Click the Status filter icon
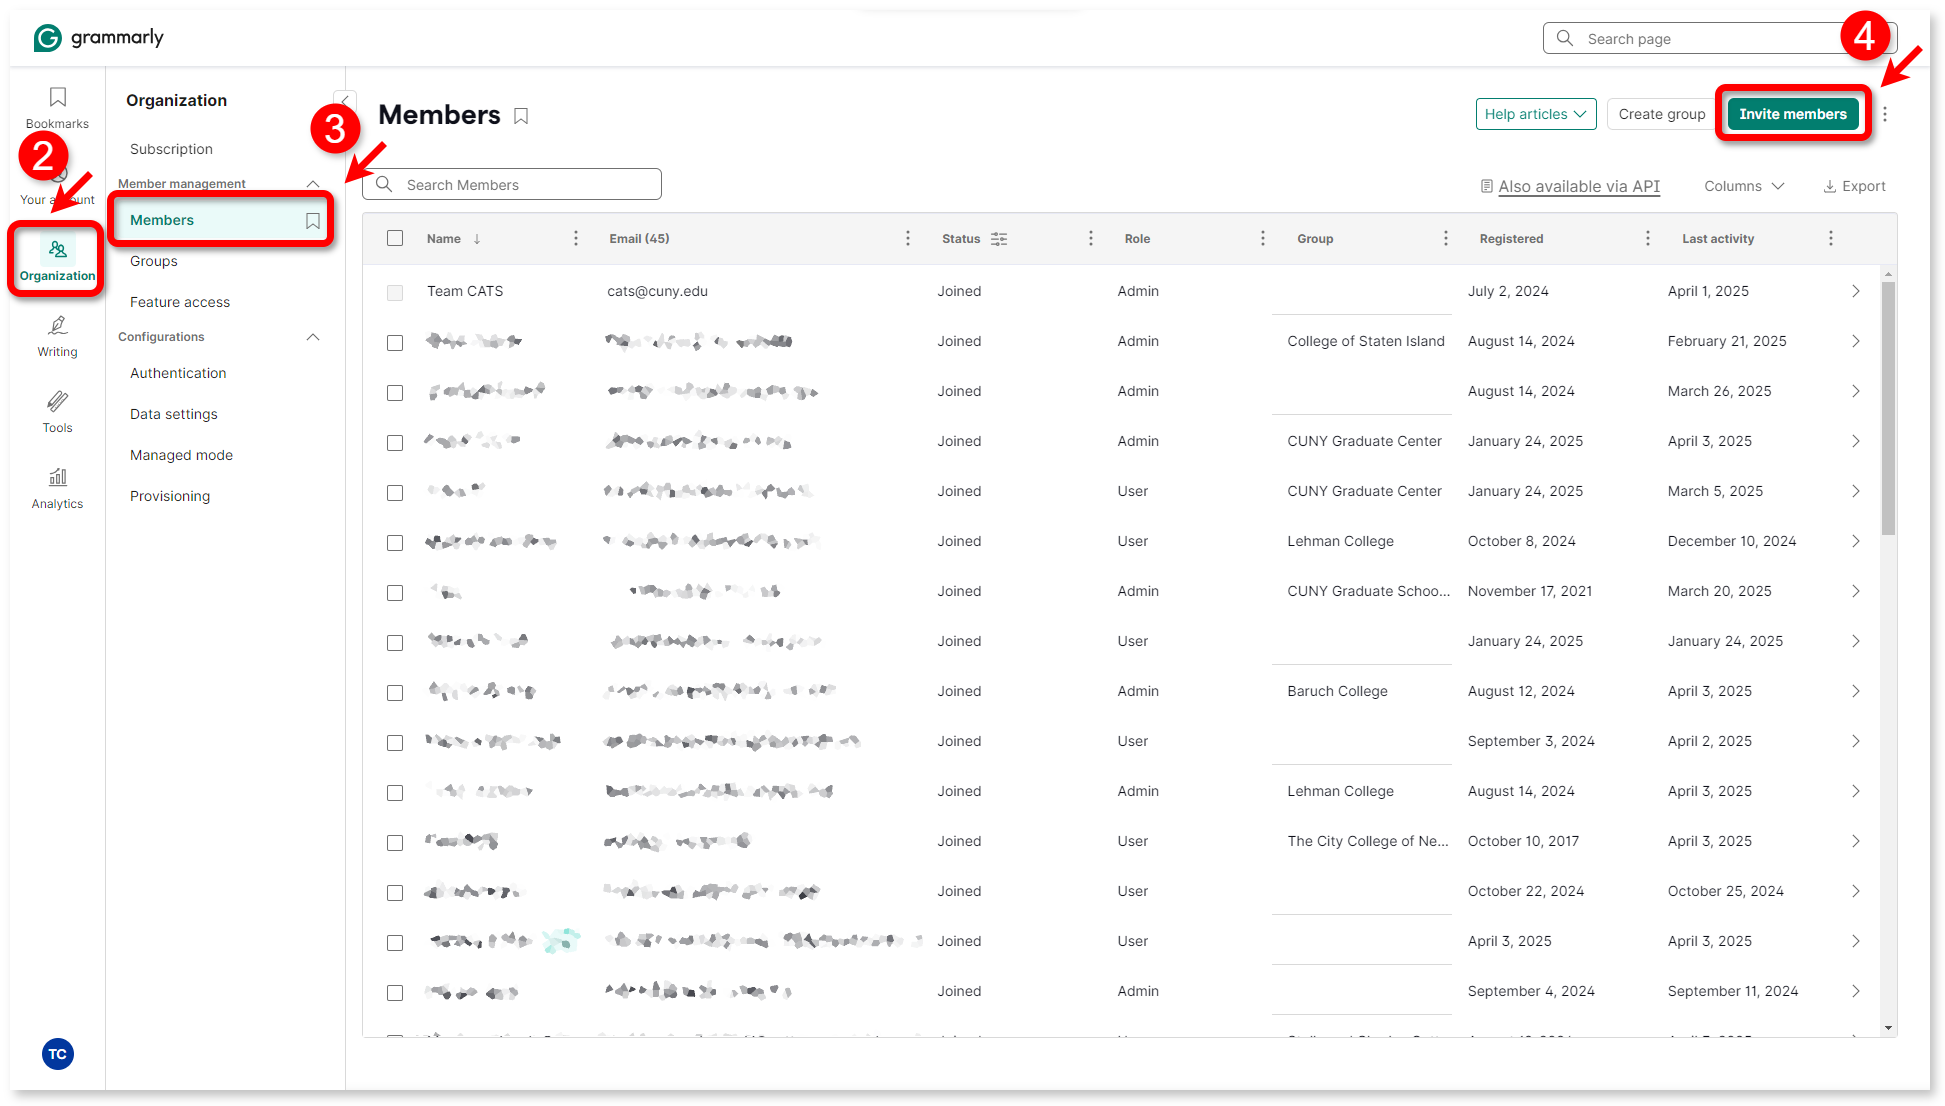 coord(999,239)
